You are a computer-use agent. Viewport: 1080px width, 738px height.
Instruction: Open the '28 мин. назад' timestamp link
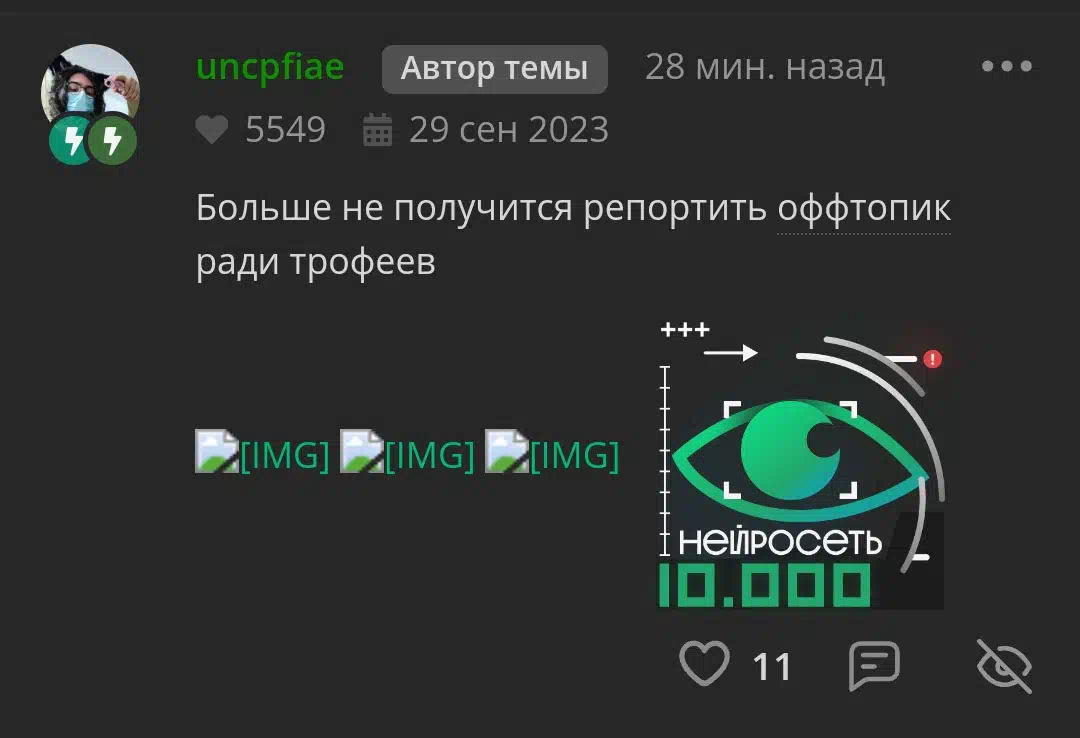click(765, 68)
